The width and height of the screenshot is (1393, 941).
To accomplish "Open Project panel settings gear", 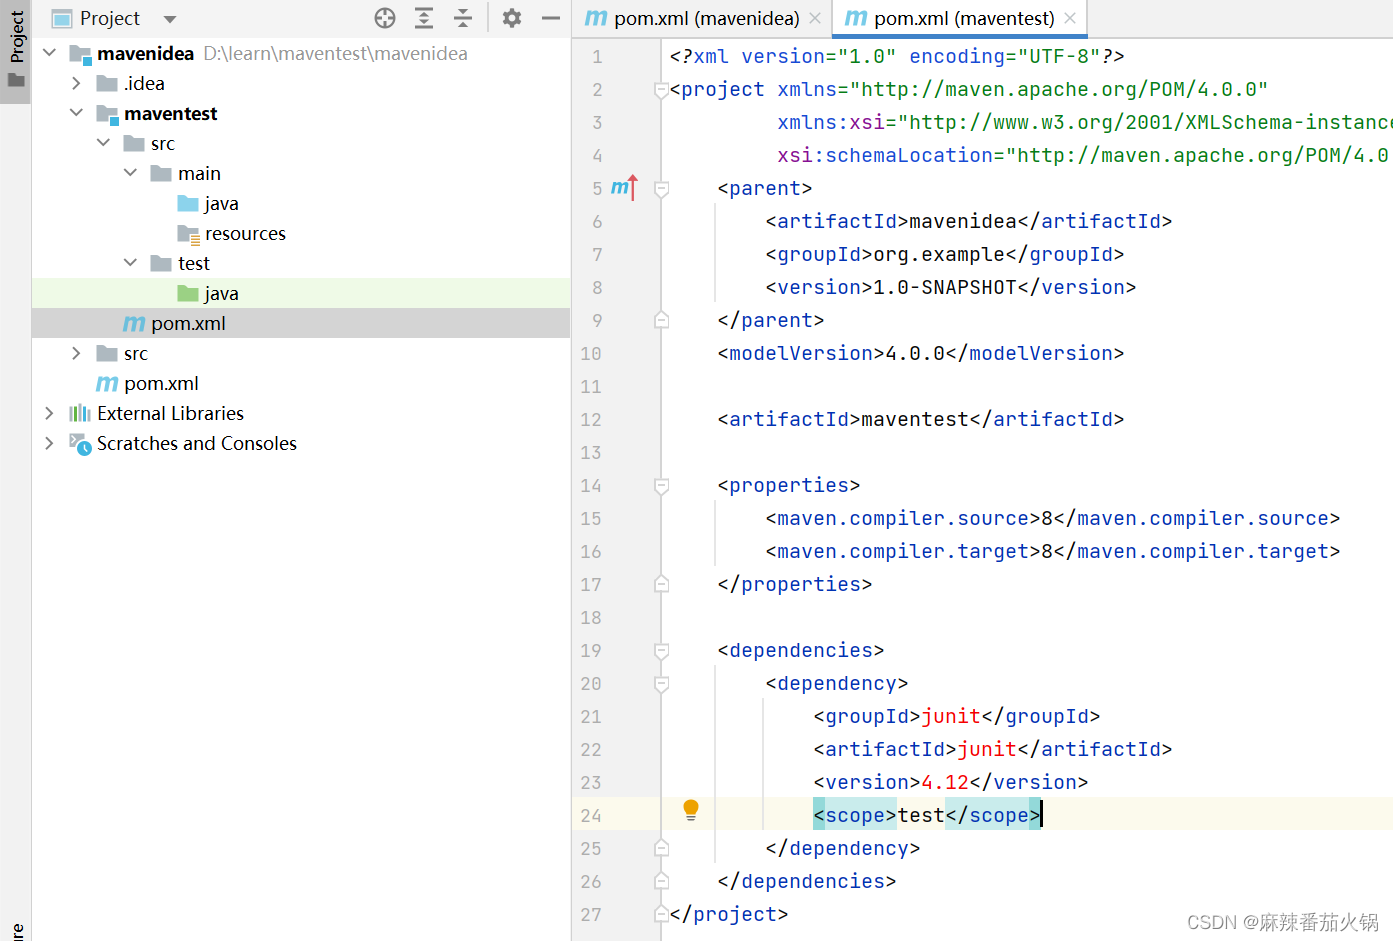I will (512, 18).
